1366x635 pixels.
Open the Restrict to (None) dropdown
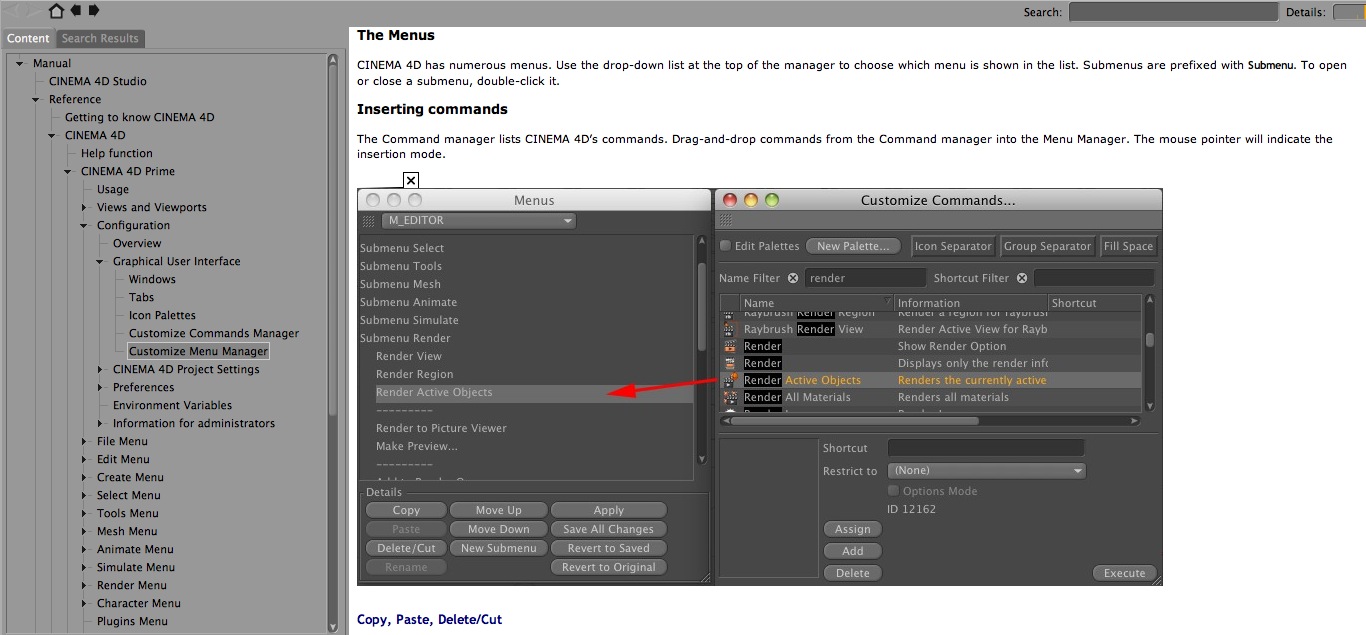pyautogui.click(x=987, y=470)
